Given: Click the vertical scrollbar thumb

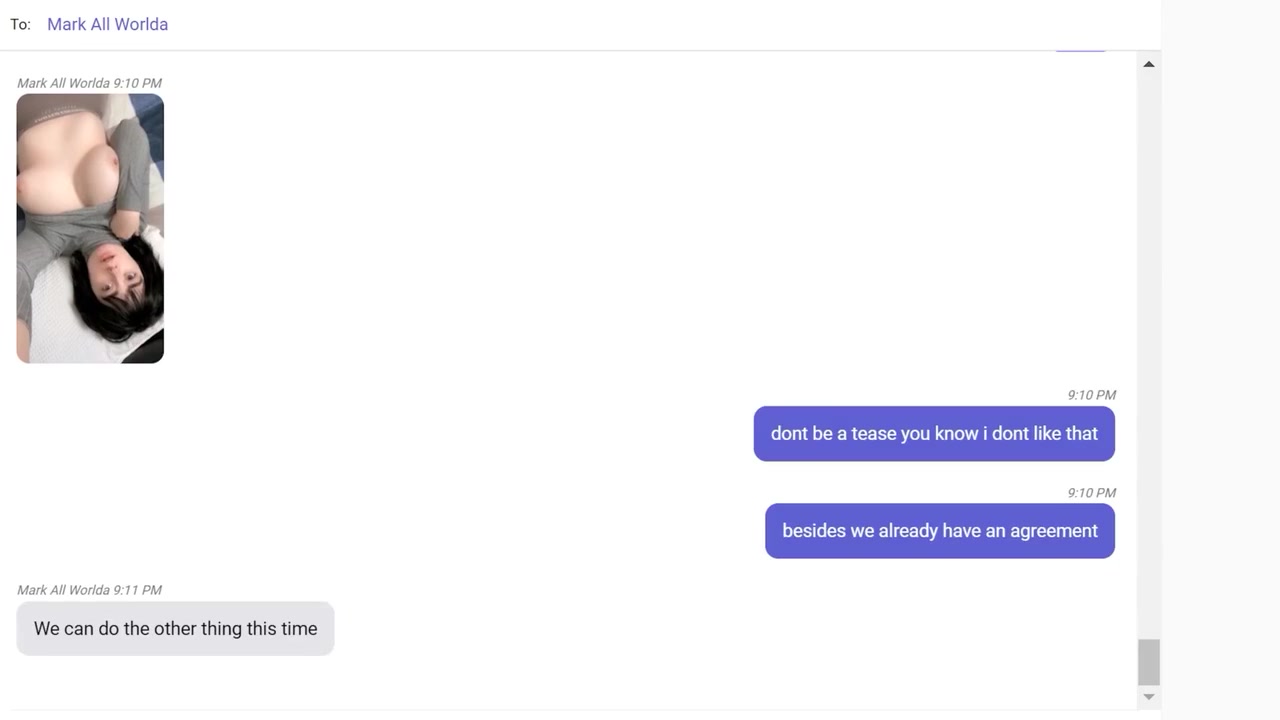Looking at the screenshot, I should 1148,662.
